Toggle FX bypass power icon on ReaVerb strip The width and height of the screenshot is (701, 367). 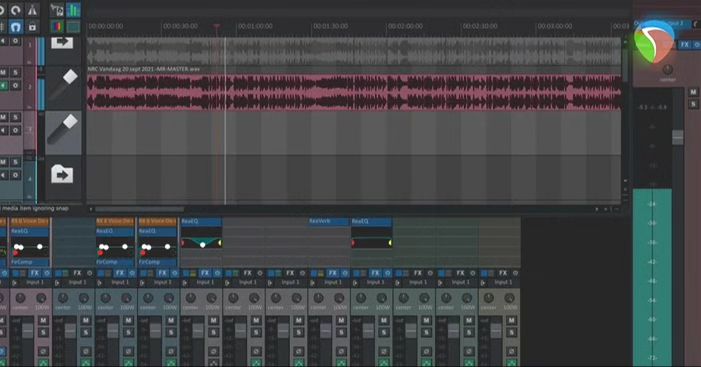[345, 273]
